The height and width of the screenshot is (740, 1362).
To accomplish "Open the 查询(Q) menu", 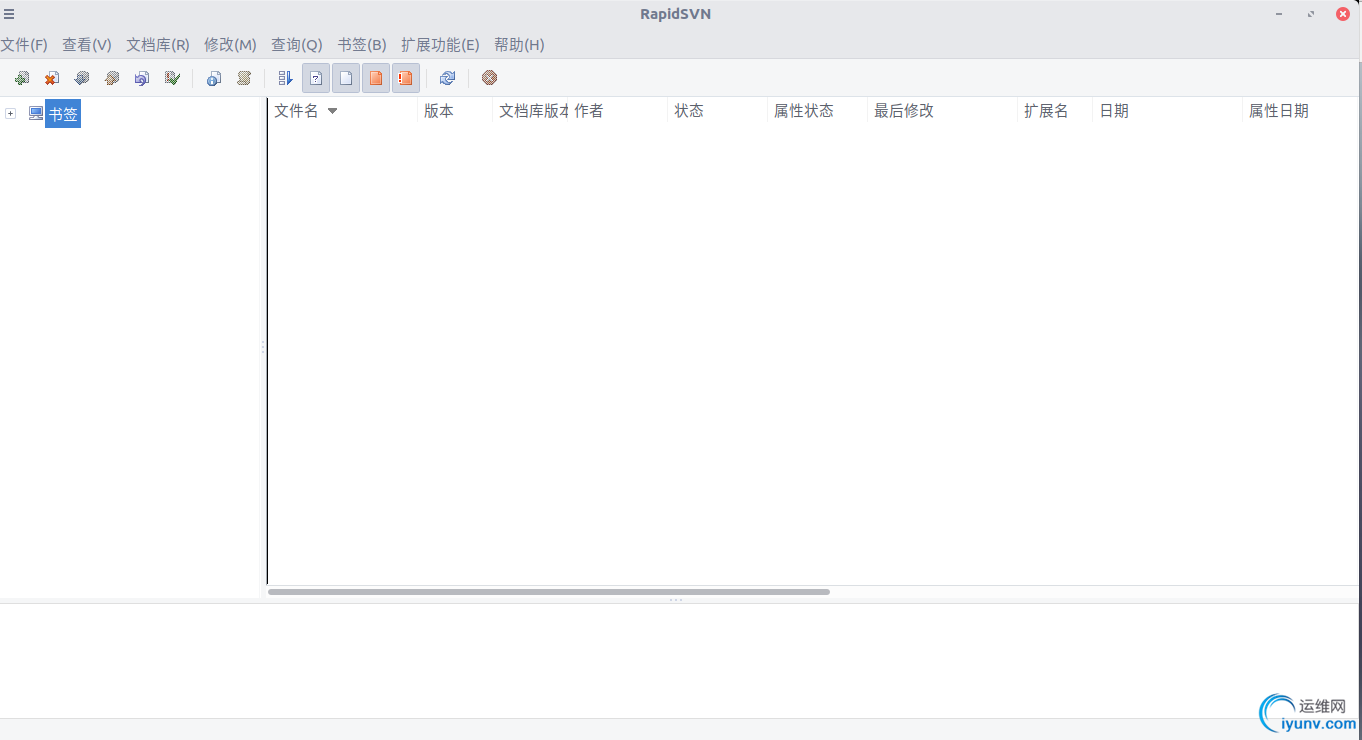I will [297, 45].
